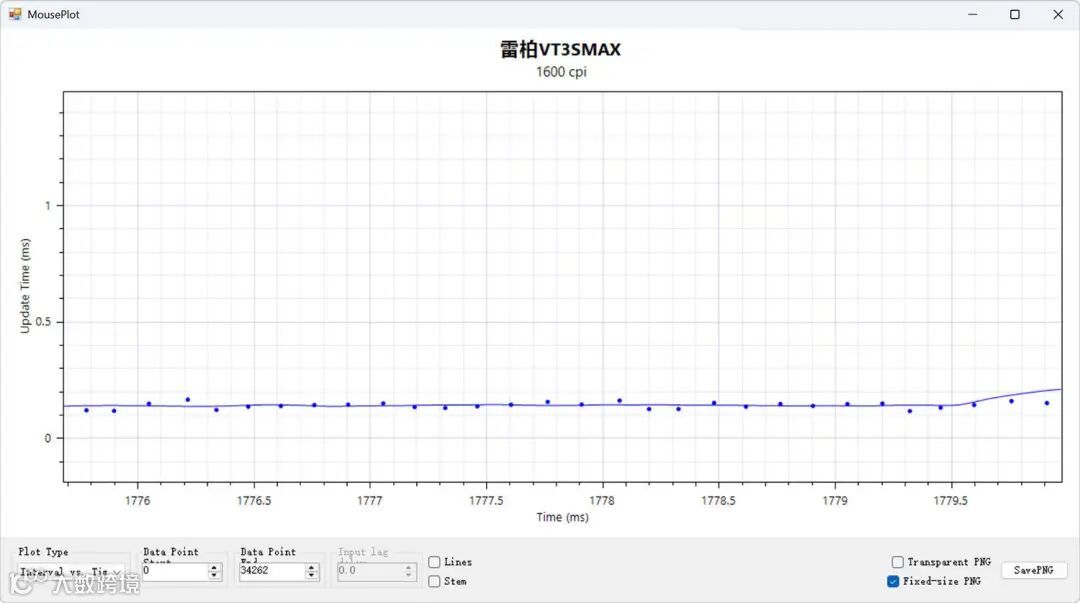Uncheck the Fixed-size PNG checkbox

(x=893, y=582)
